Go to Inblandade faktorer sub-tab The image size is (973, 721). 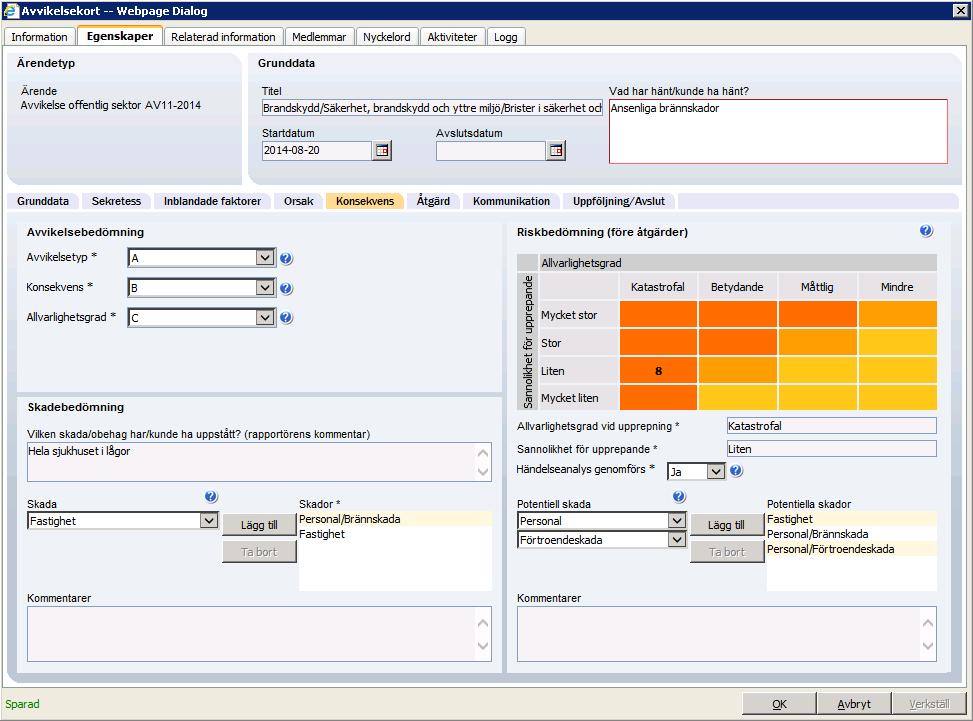tap(212, 201)
